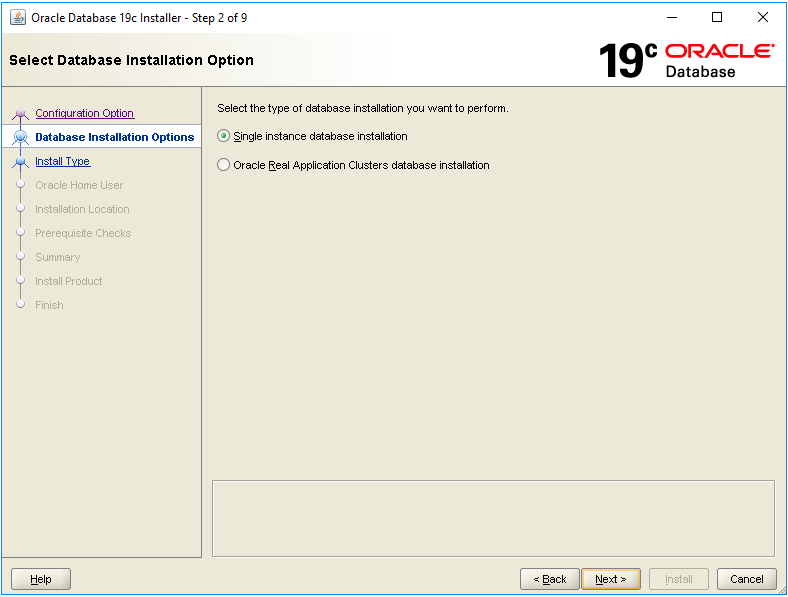The image size is (788, 597).
Task: Open the Configuration Option step link
Action: click(84, 114)
